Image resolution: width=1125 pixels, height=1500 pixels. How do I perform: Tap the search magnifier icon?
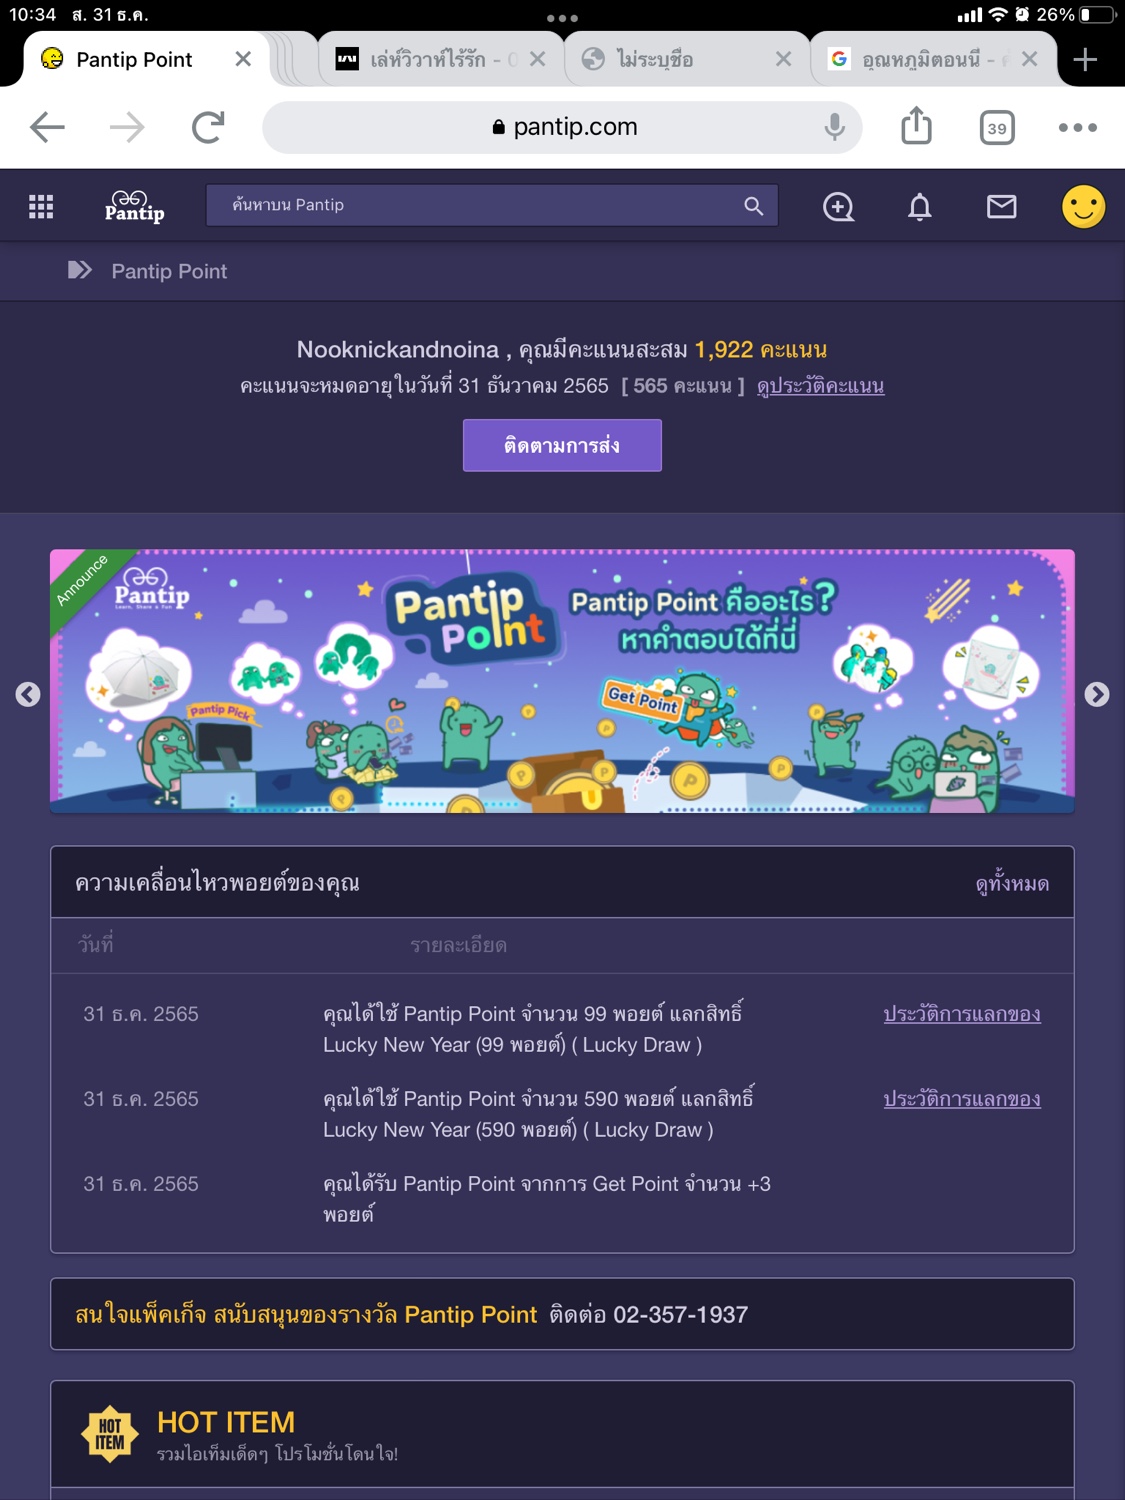pyautogui.click(x=753, y=206)
